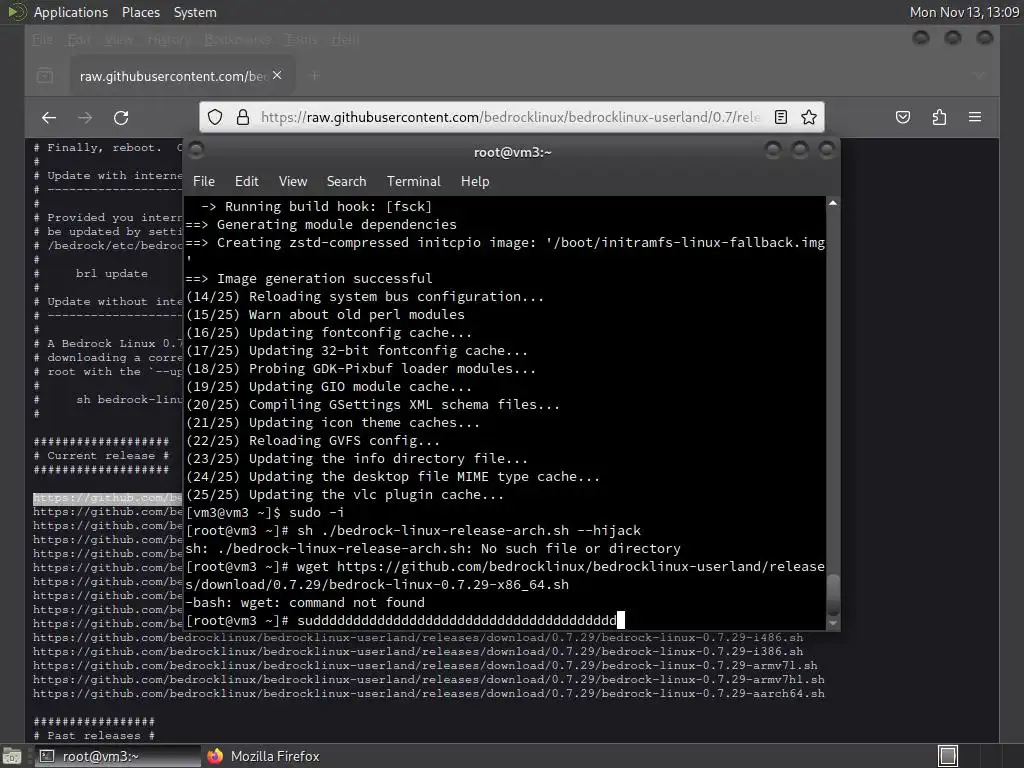
Task: Click the bedrock-linux-0.7.29-aarch64.sh URL line
Action: (x=428, y=694)
